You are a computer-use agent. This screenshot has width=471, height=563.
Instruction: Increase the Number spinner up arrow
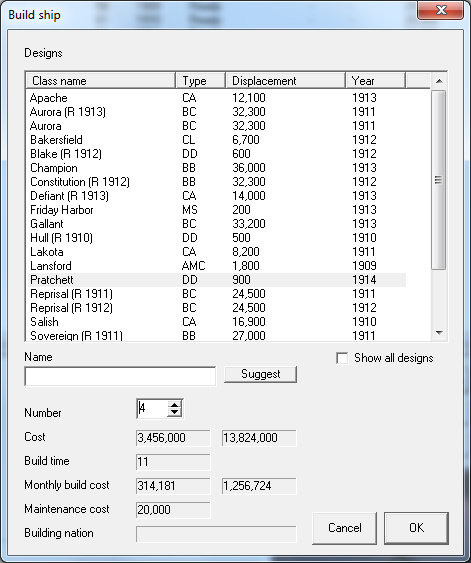pyautogui.click(x=174, y=405)
